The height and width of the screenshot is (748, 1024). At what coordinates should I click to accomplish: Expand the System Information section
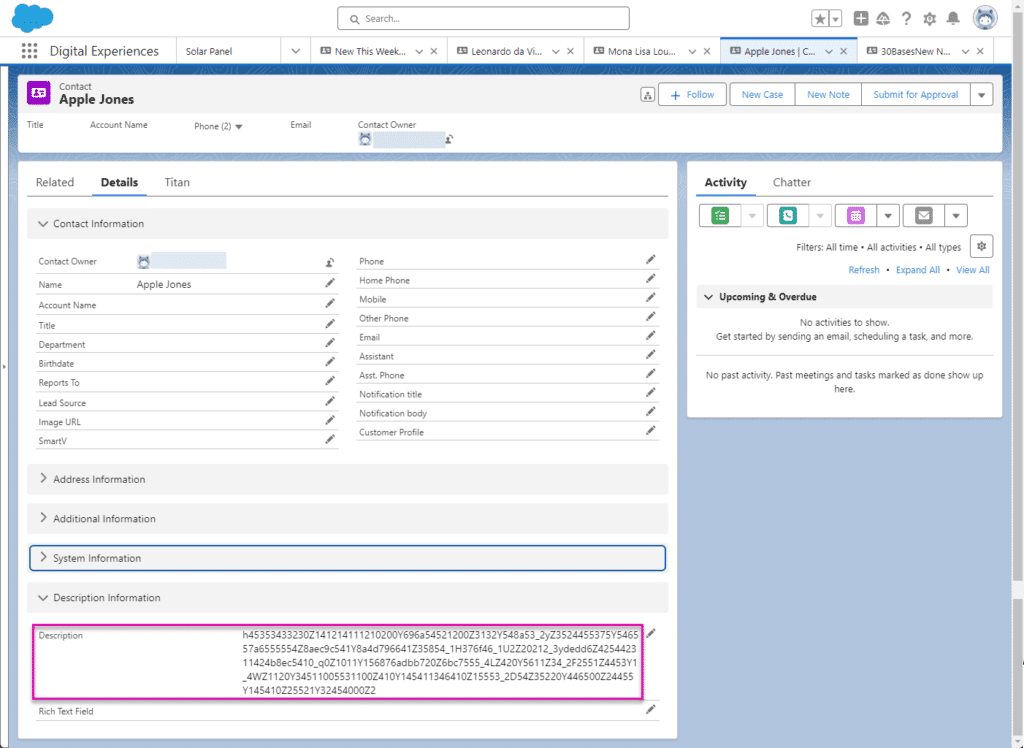[x=42, y=558]
